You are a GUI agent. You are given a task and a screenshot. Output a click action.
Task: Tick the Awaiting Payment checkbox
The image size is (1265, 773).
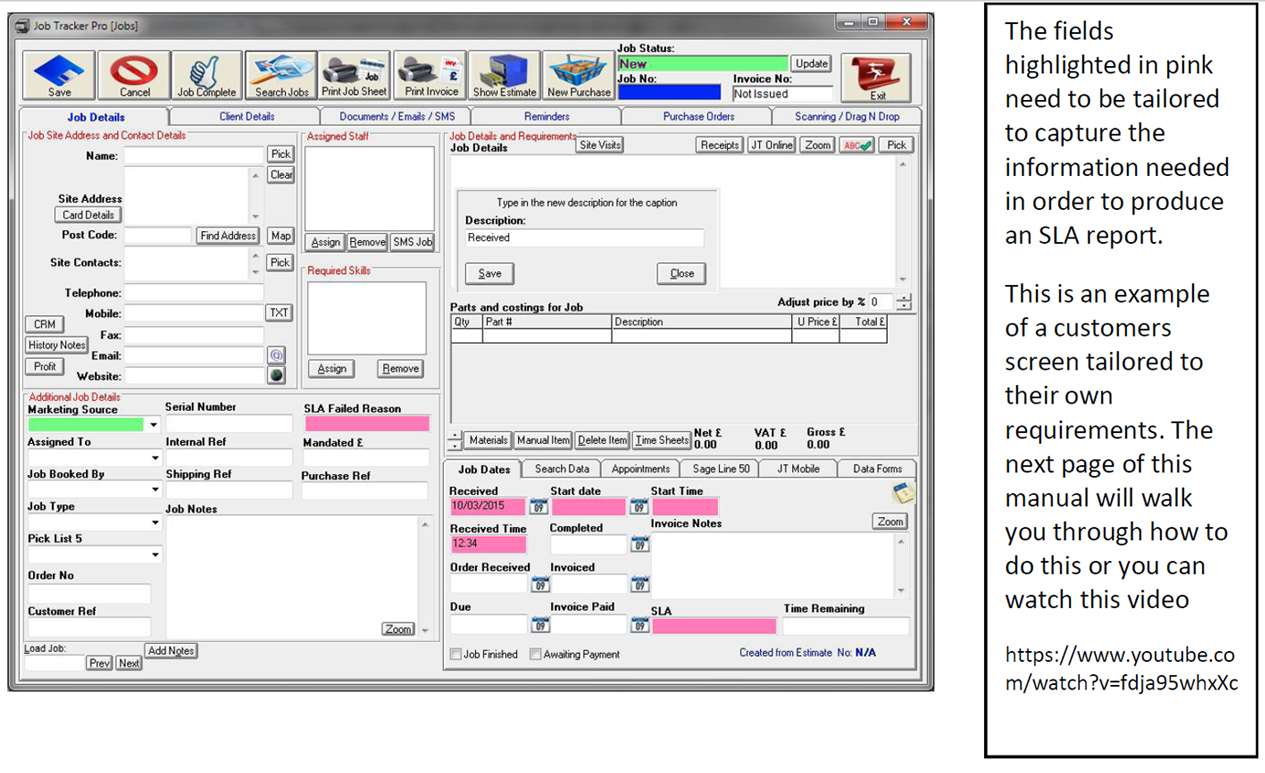pos(535,654)
